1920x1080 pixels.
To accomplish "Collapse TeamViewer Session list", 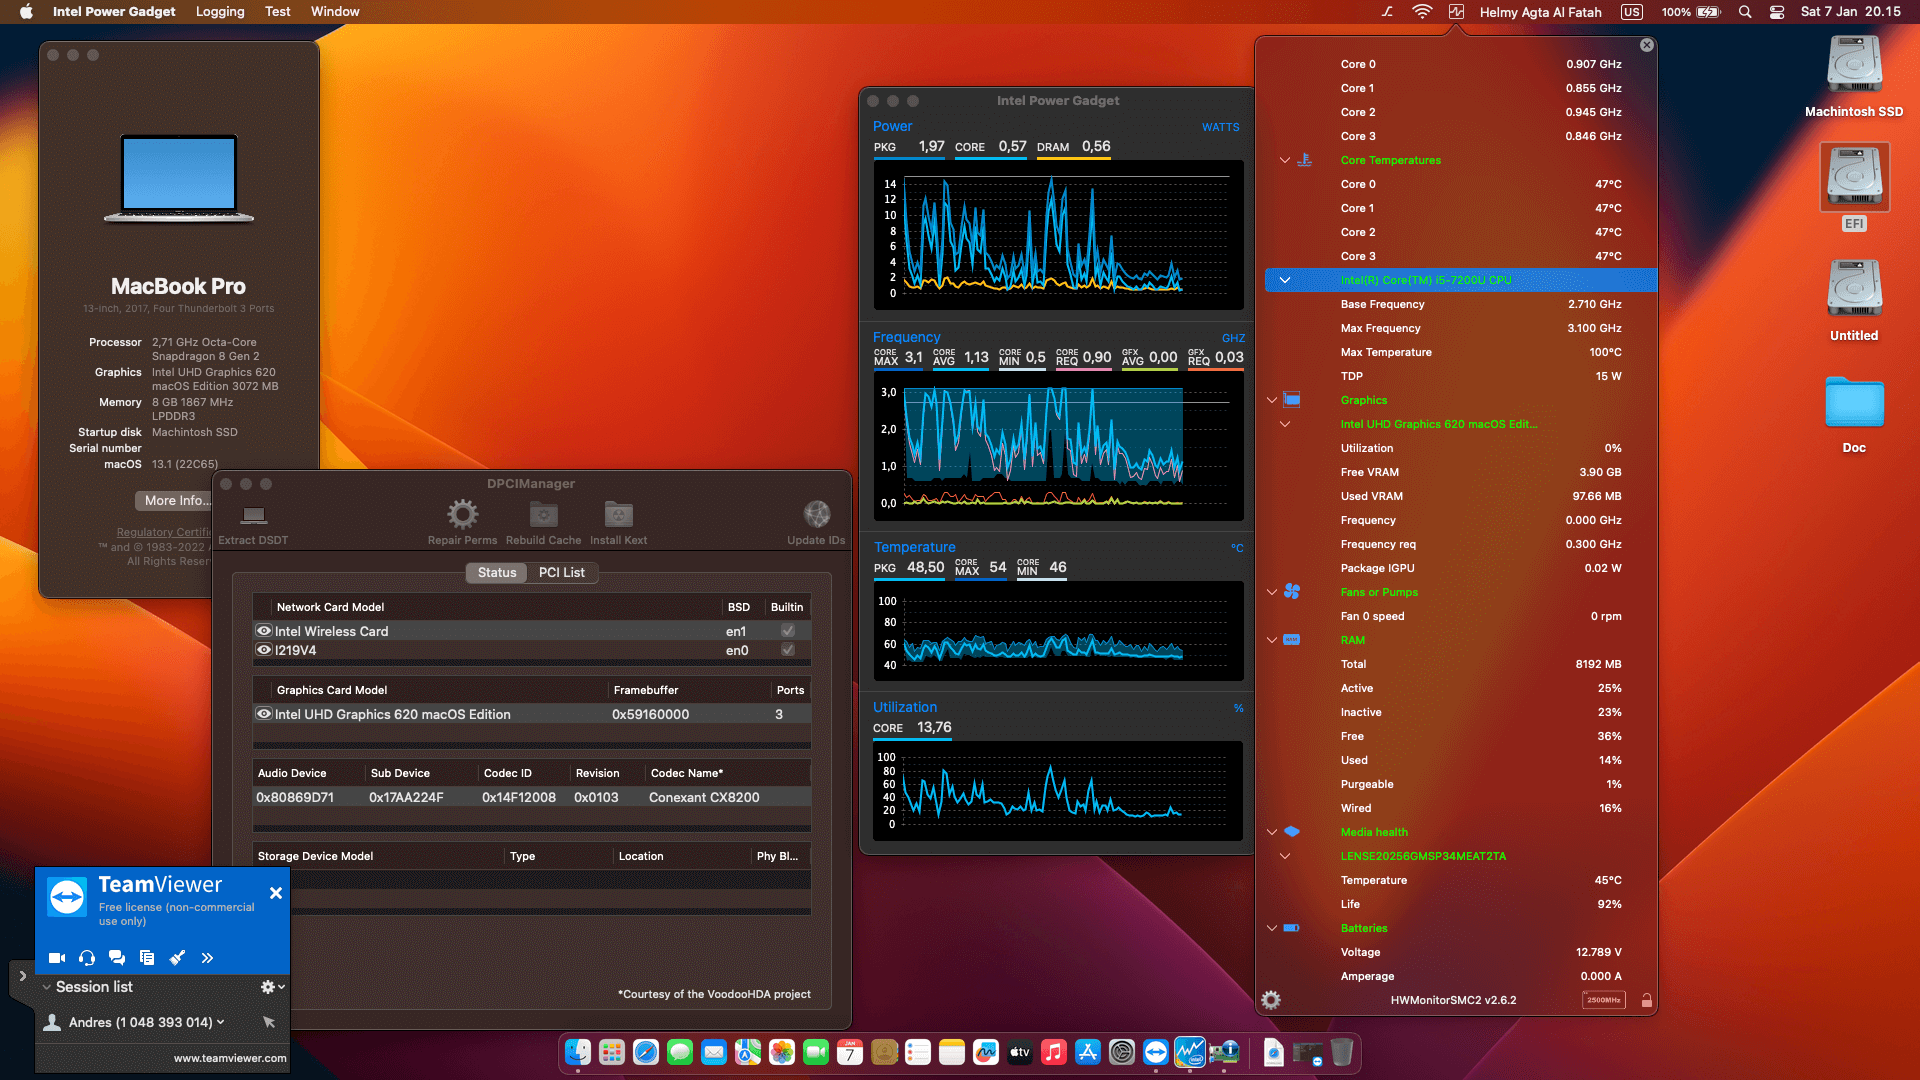I will (x=46, y=987).
